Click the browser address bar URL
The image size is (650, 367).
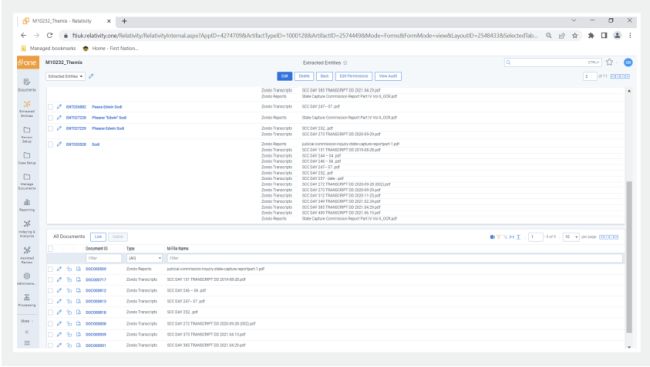pos(305,36)
